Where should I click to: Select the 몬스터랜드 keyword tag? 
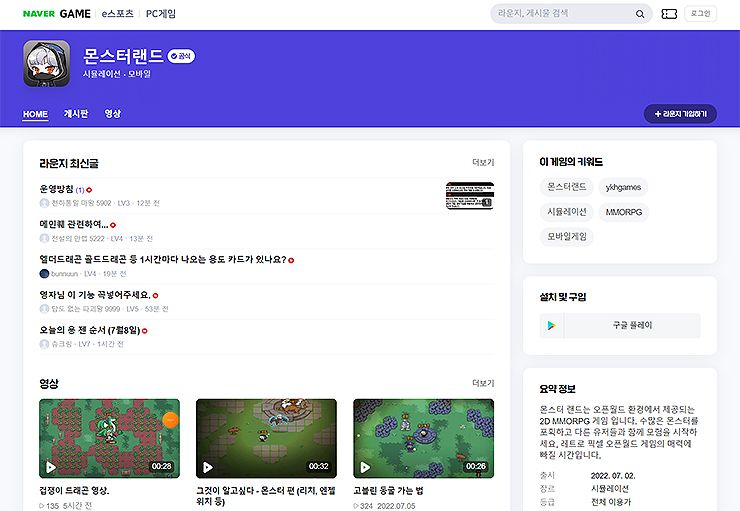(567, 187)
